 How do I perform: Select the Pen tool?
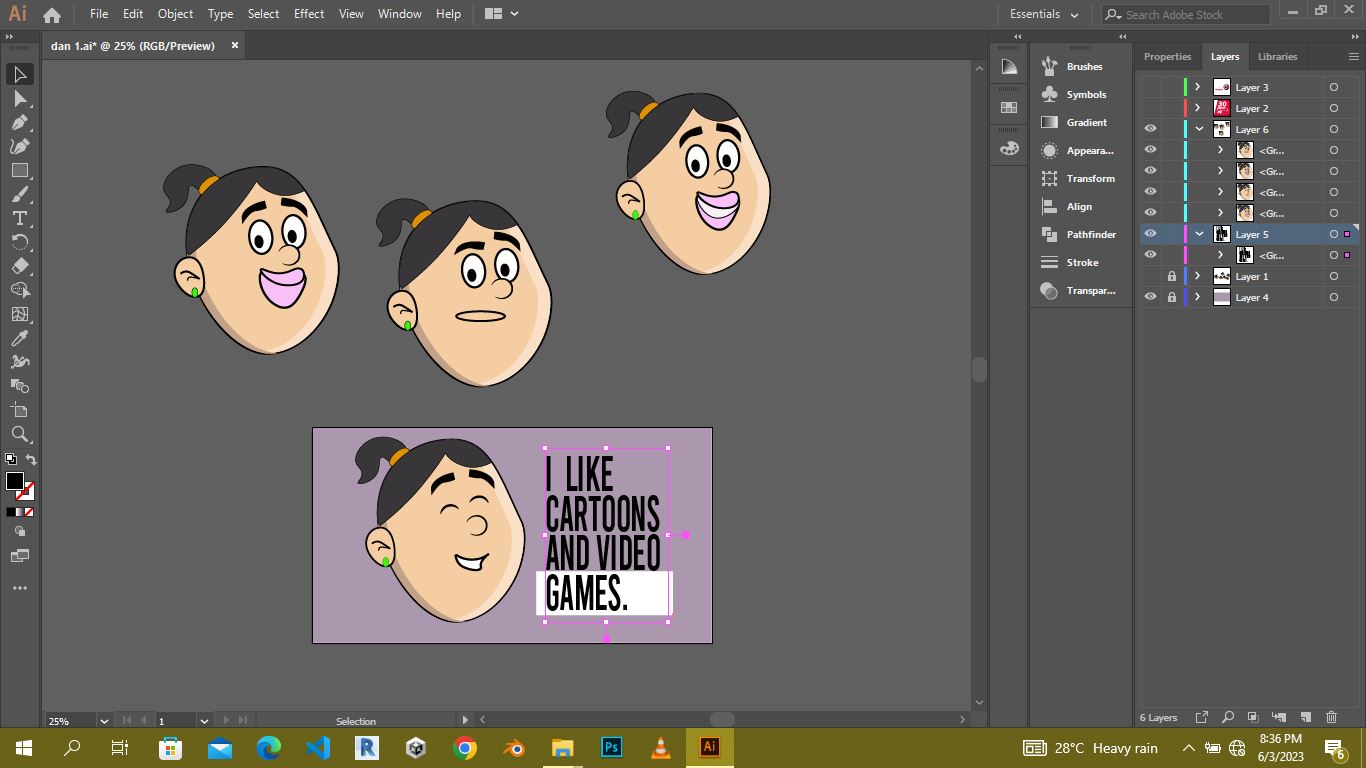coord(19,122)
